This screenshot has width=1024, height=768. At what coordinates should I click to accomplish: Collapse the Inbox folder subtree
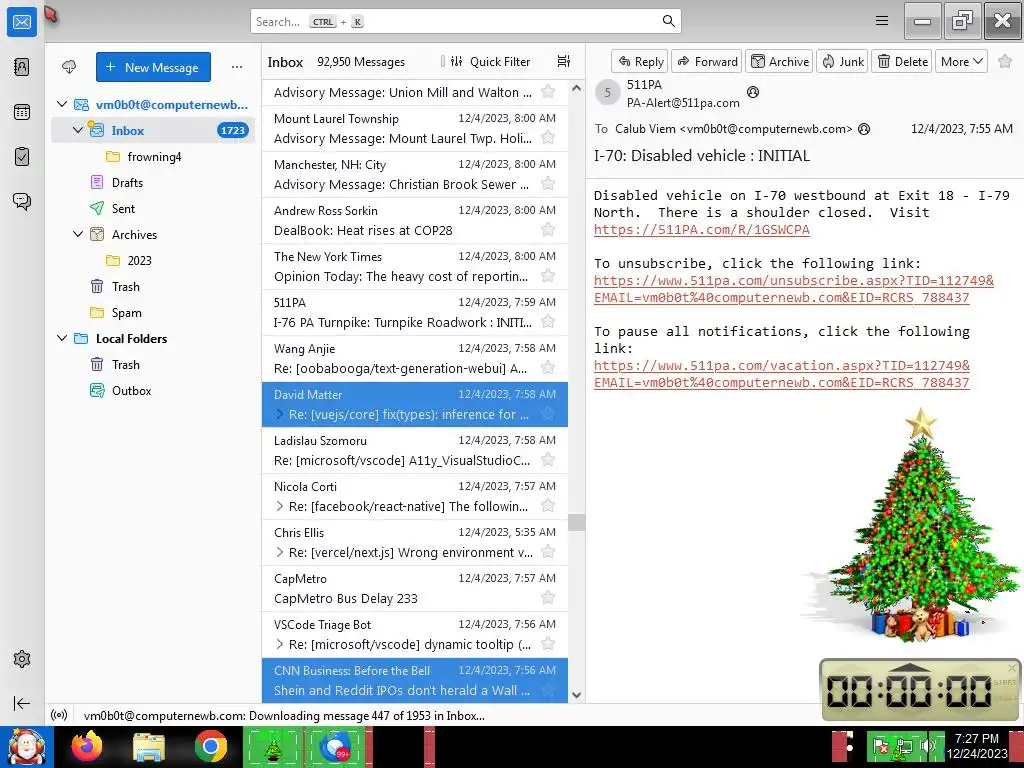pos(78,130)
